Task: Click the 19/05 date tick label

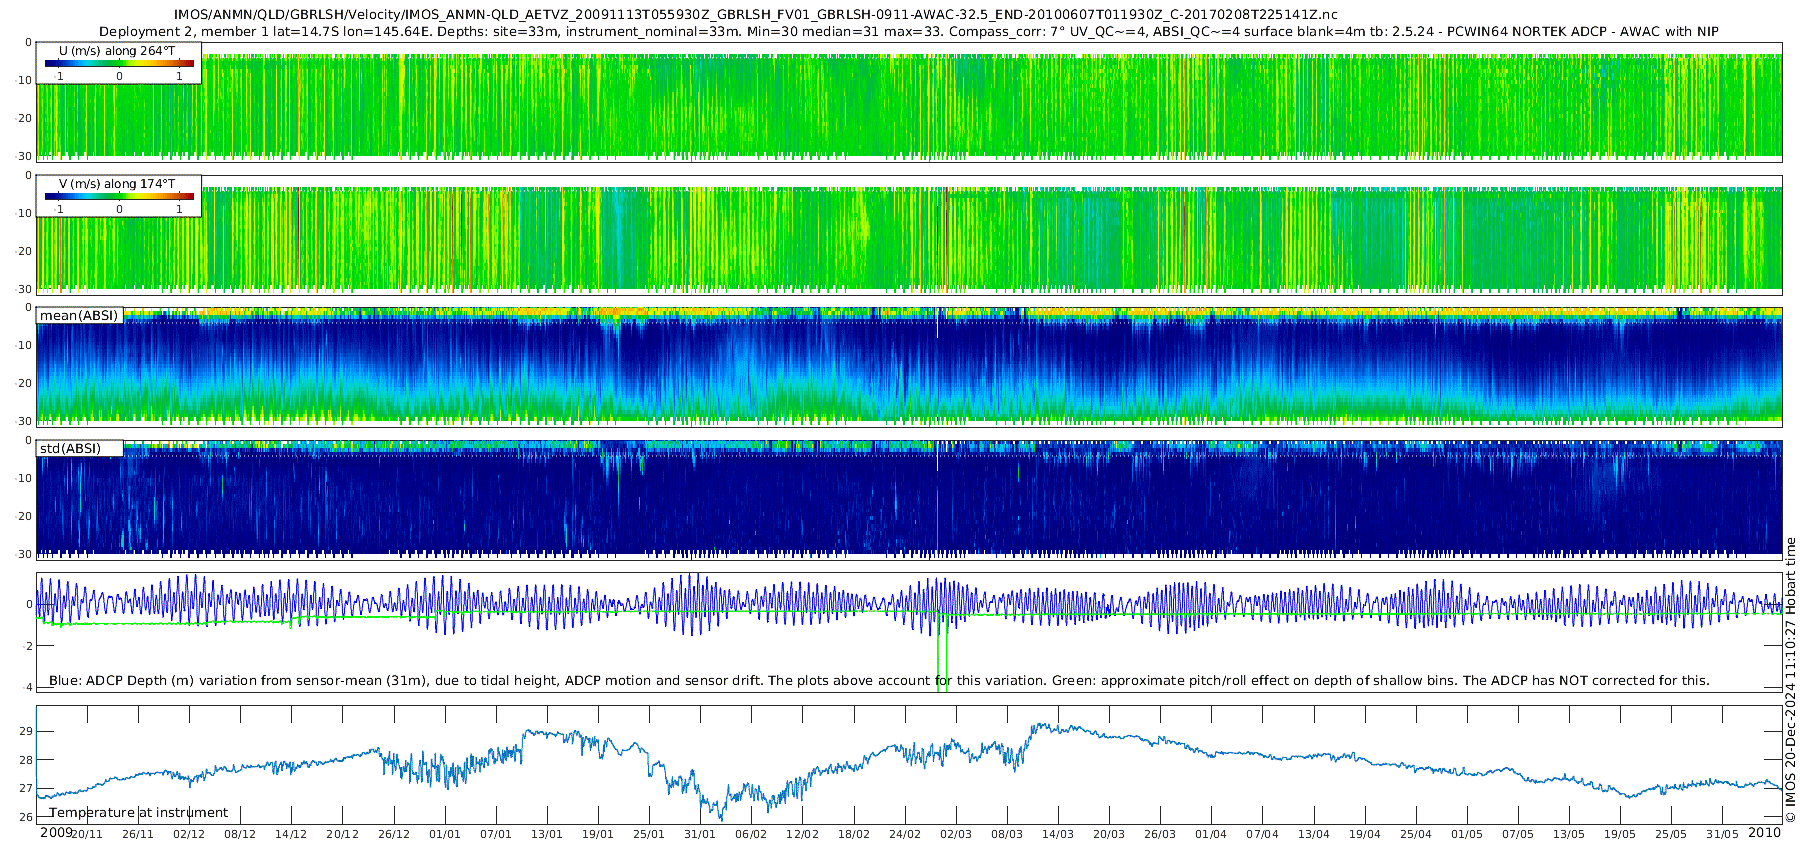Action: click(x=1620, y=834)
